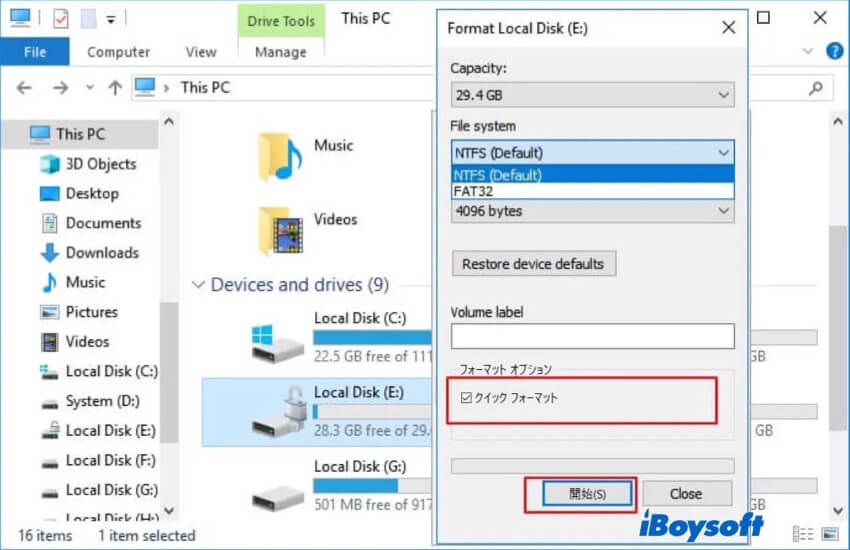The width and height of the screenshot is (850, 550).
Task: Click the Music folder icon in main pane
Action: (279, 155)
